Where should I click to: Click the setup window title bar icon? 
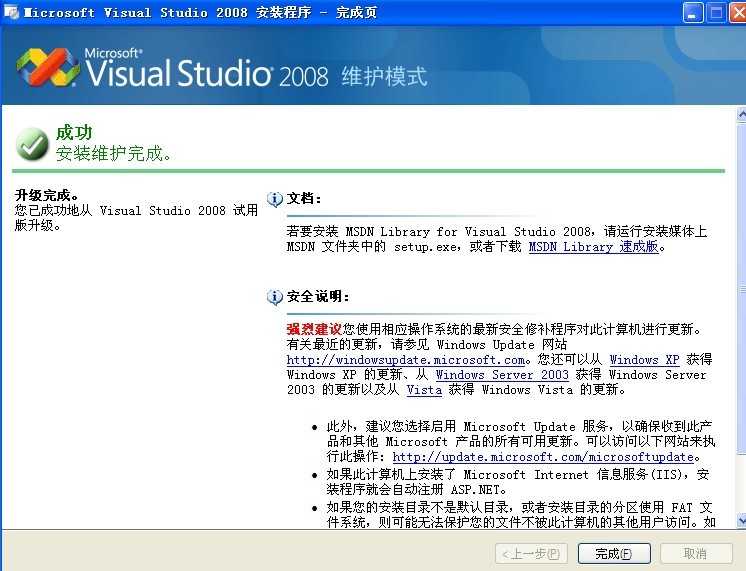[11, 12]
